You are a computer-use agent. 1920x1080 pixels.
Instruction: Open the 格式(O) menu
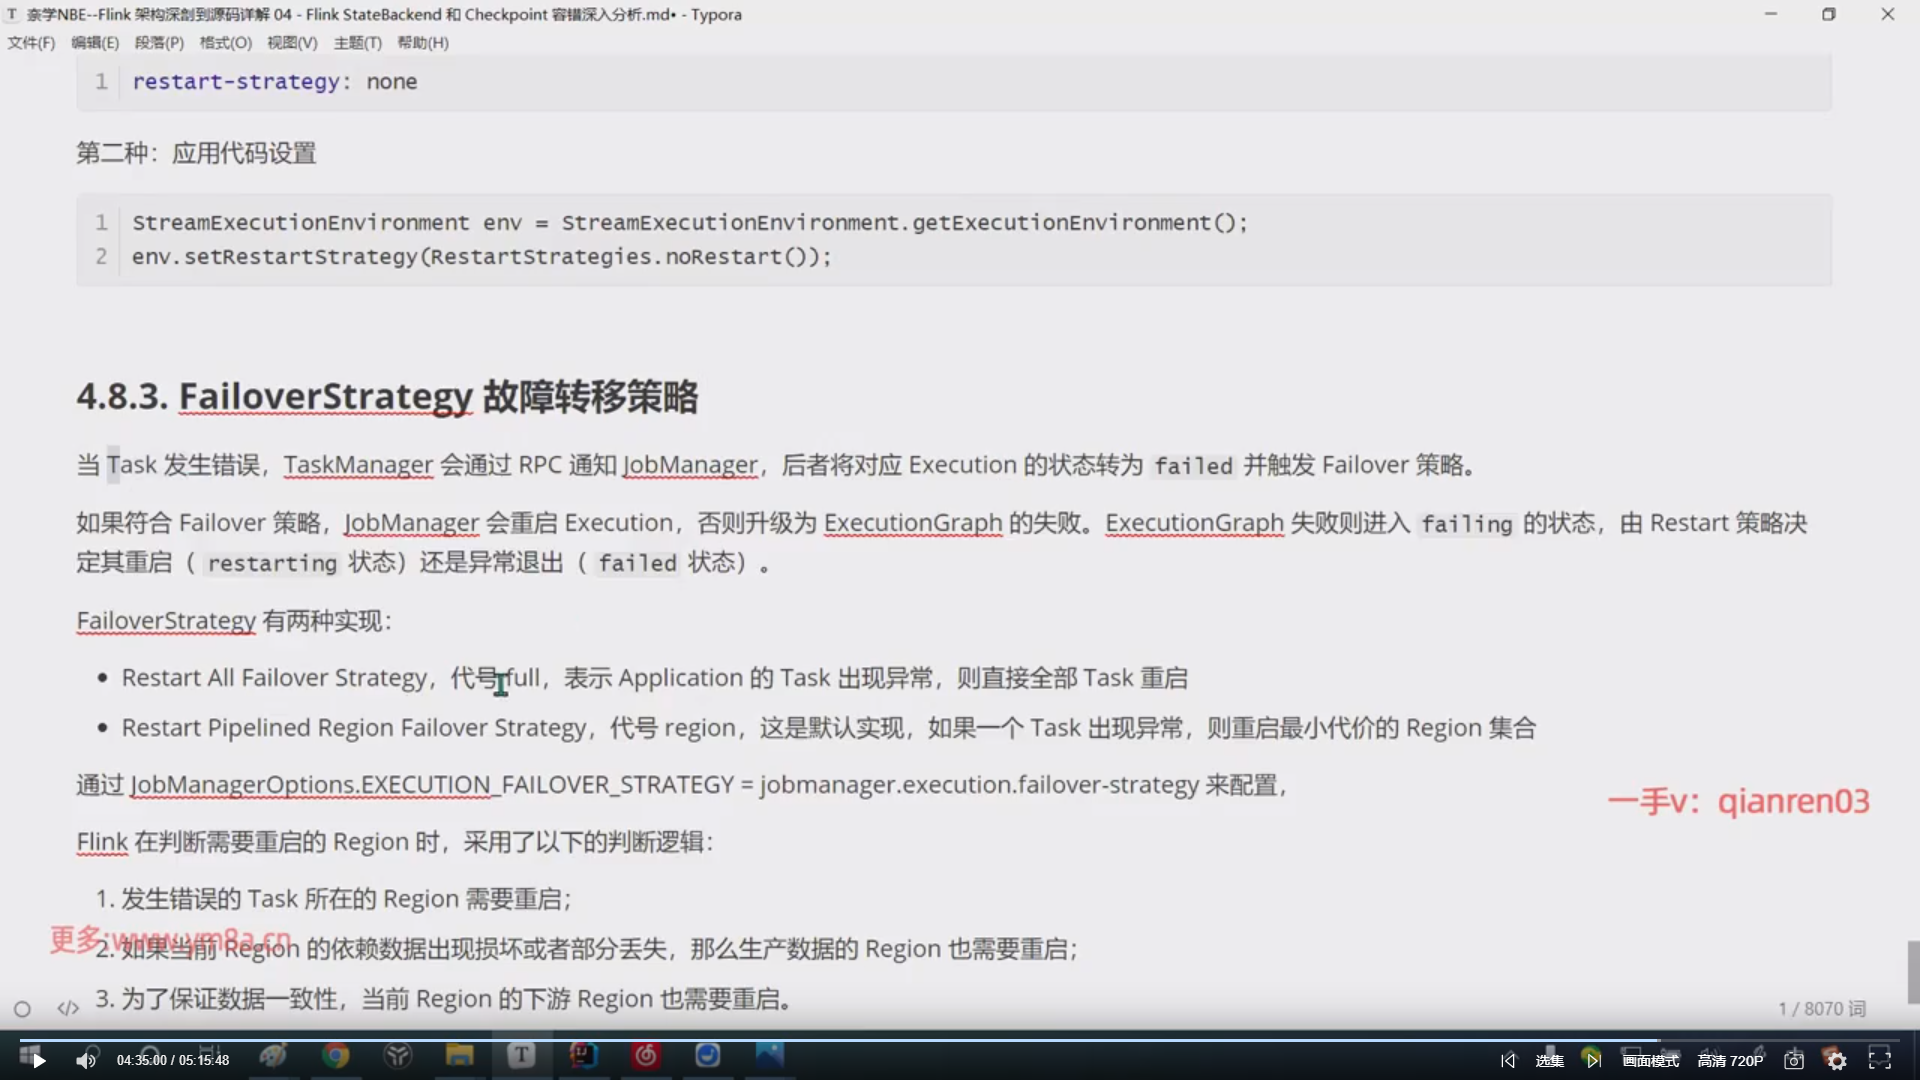[x=225, y=43]
